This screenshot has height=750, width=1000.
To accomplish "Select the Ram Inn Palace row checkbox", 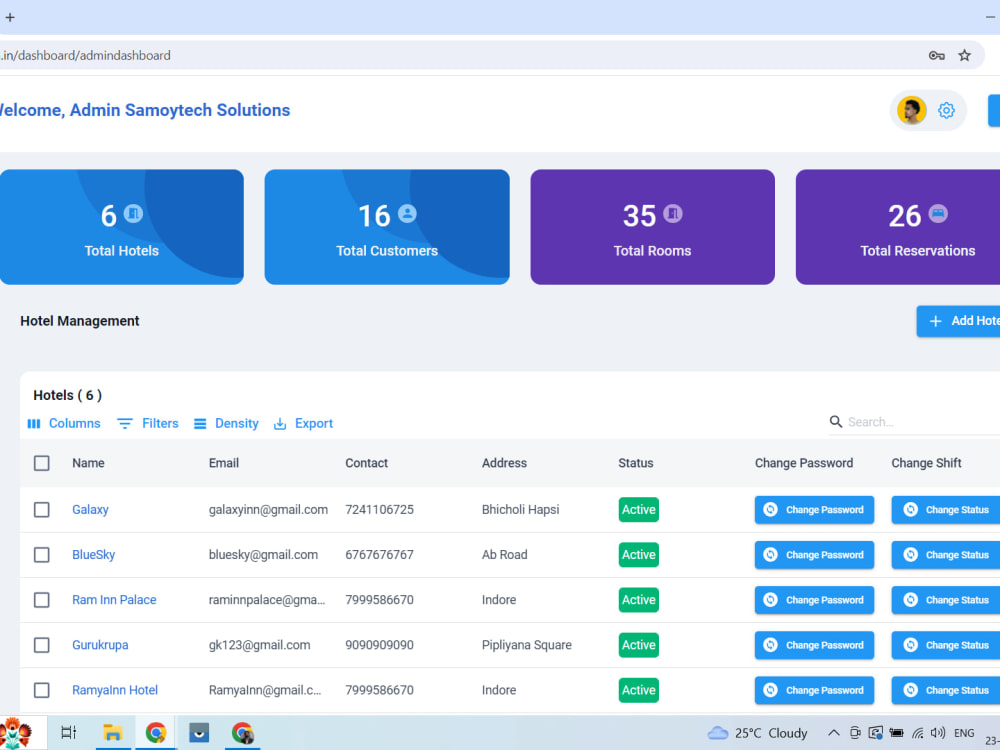I will [x=41, y=600].
